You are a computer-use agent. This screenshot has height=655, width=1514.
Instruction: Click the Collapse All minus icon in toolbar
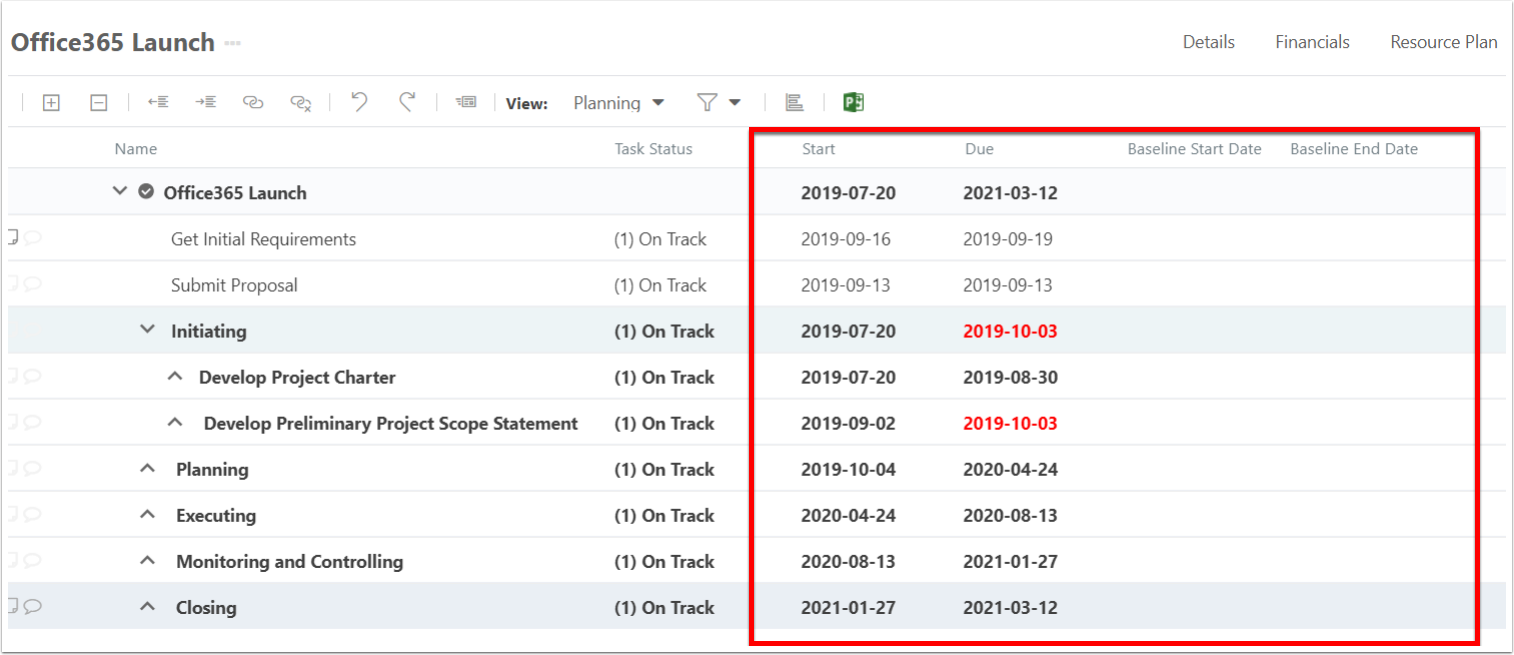click(98, 102)
